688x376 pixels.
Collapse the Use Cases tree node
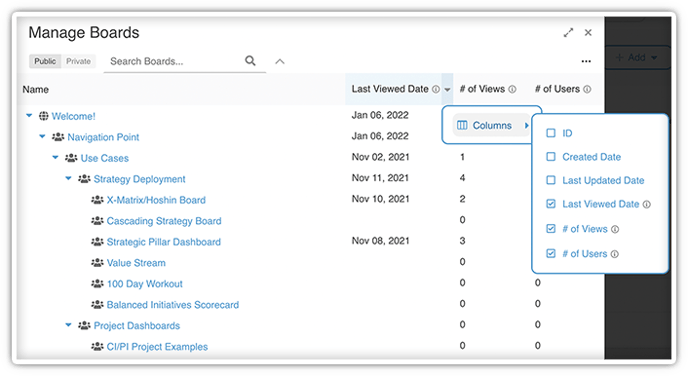click(55, 157)
